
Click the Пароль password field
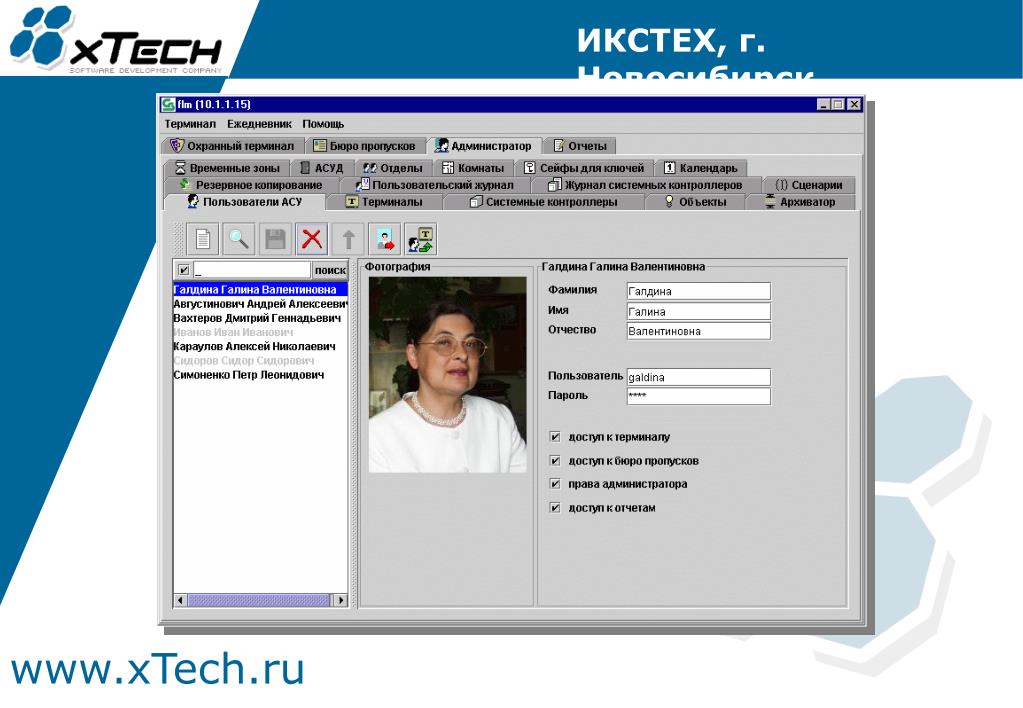(699, 396)
